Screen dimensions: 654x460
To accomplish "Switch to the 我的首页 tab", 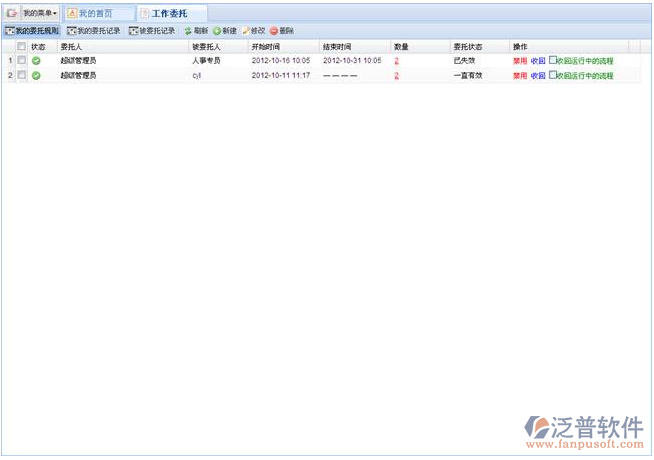I will (96, 13).
